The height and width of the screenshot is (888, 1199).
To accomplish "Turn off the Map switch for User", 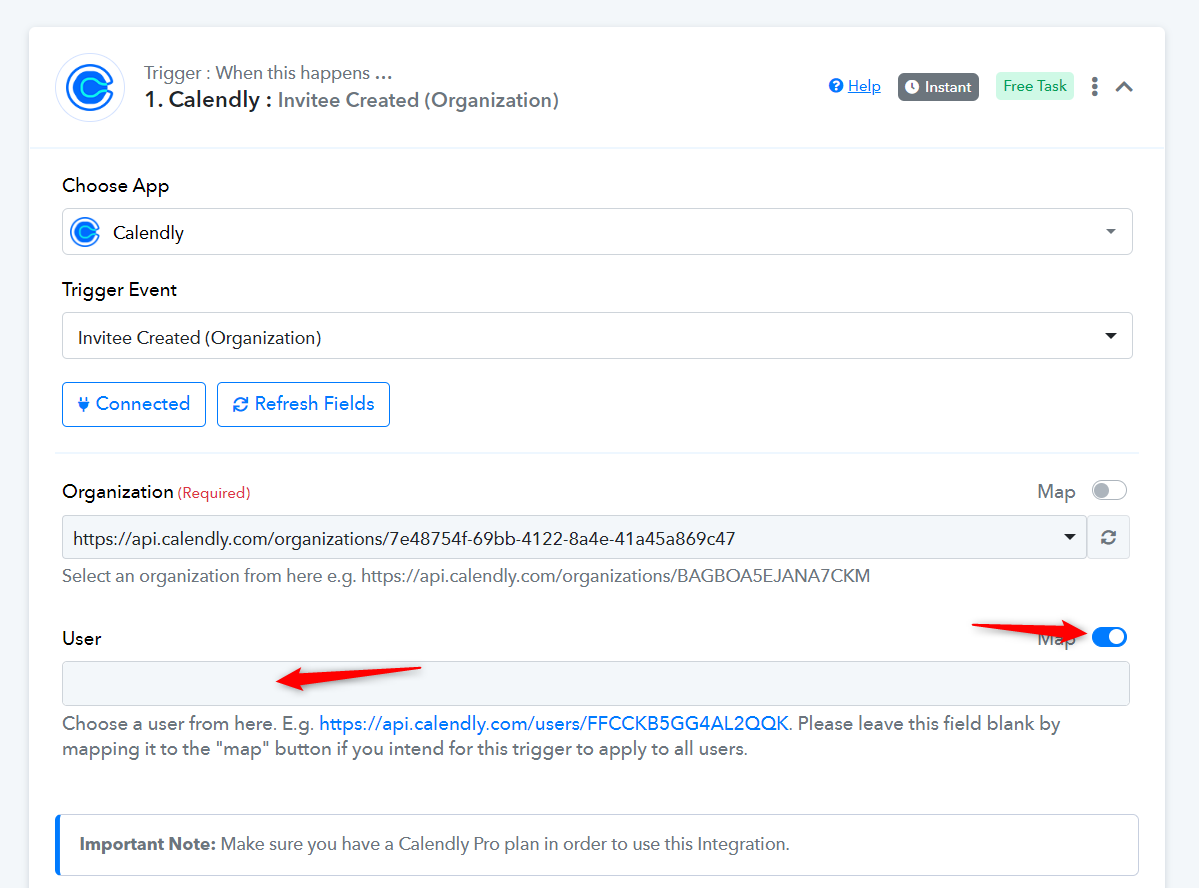I will coord(1109,637).
